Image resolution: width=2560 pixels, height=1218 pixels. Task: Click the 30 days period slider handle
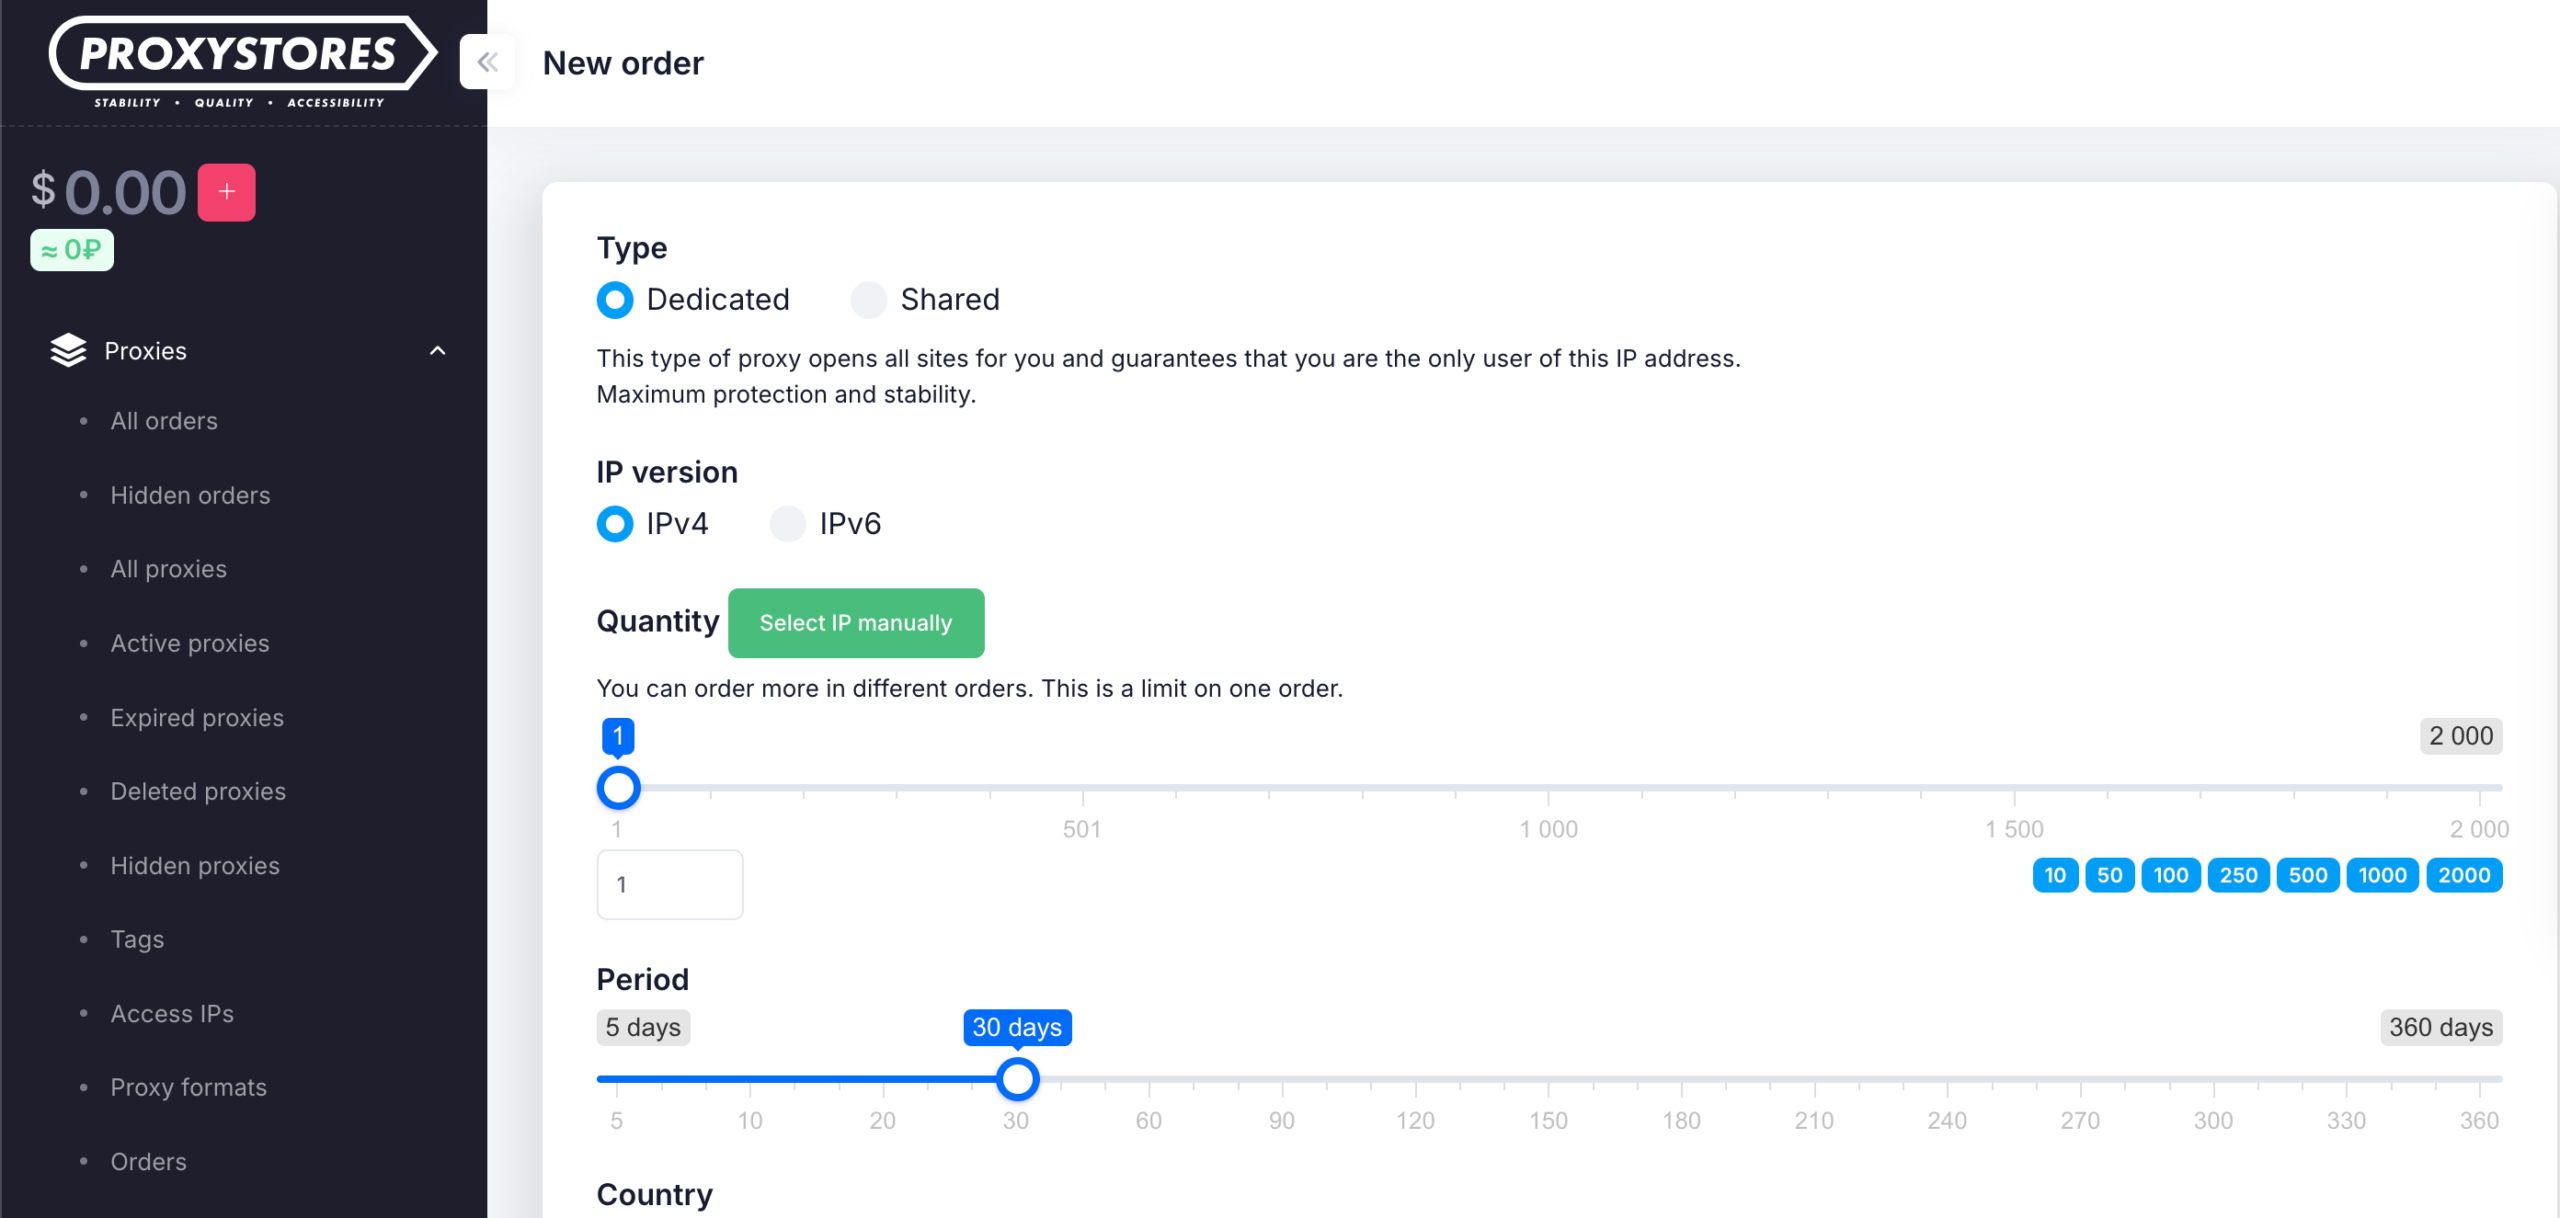[x=1017, y=1079]
